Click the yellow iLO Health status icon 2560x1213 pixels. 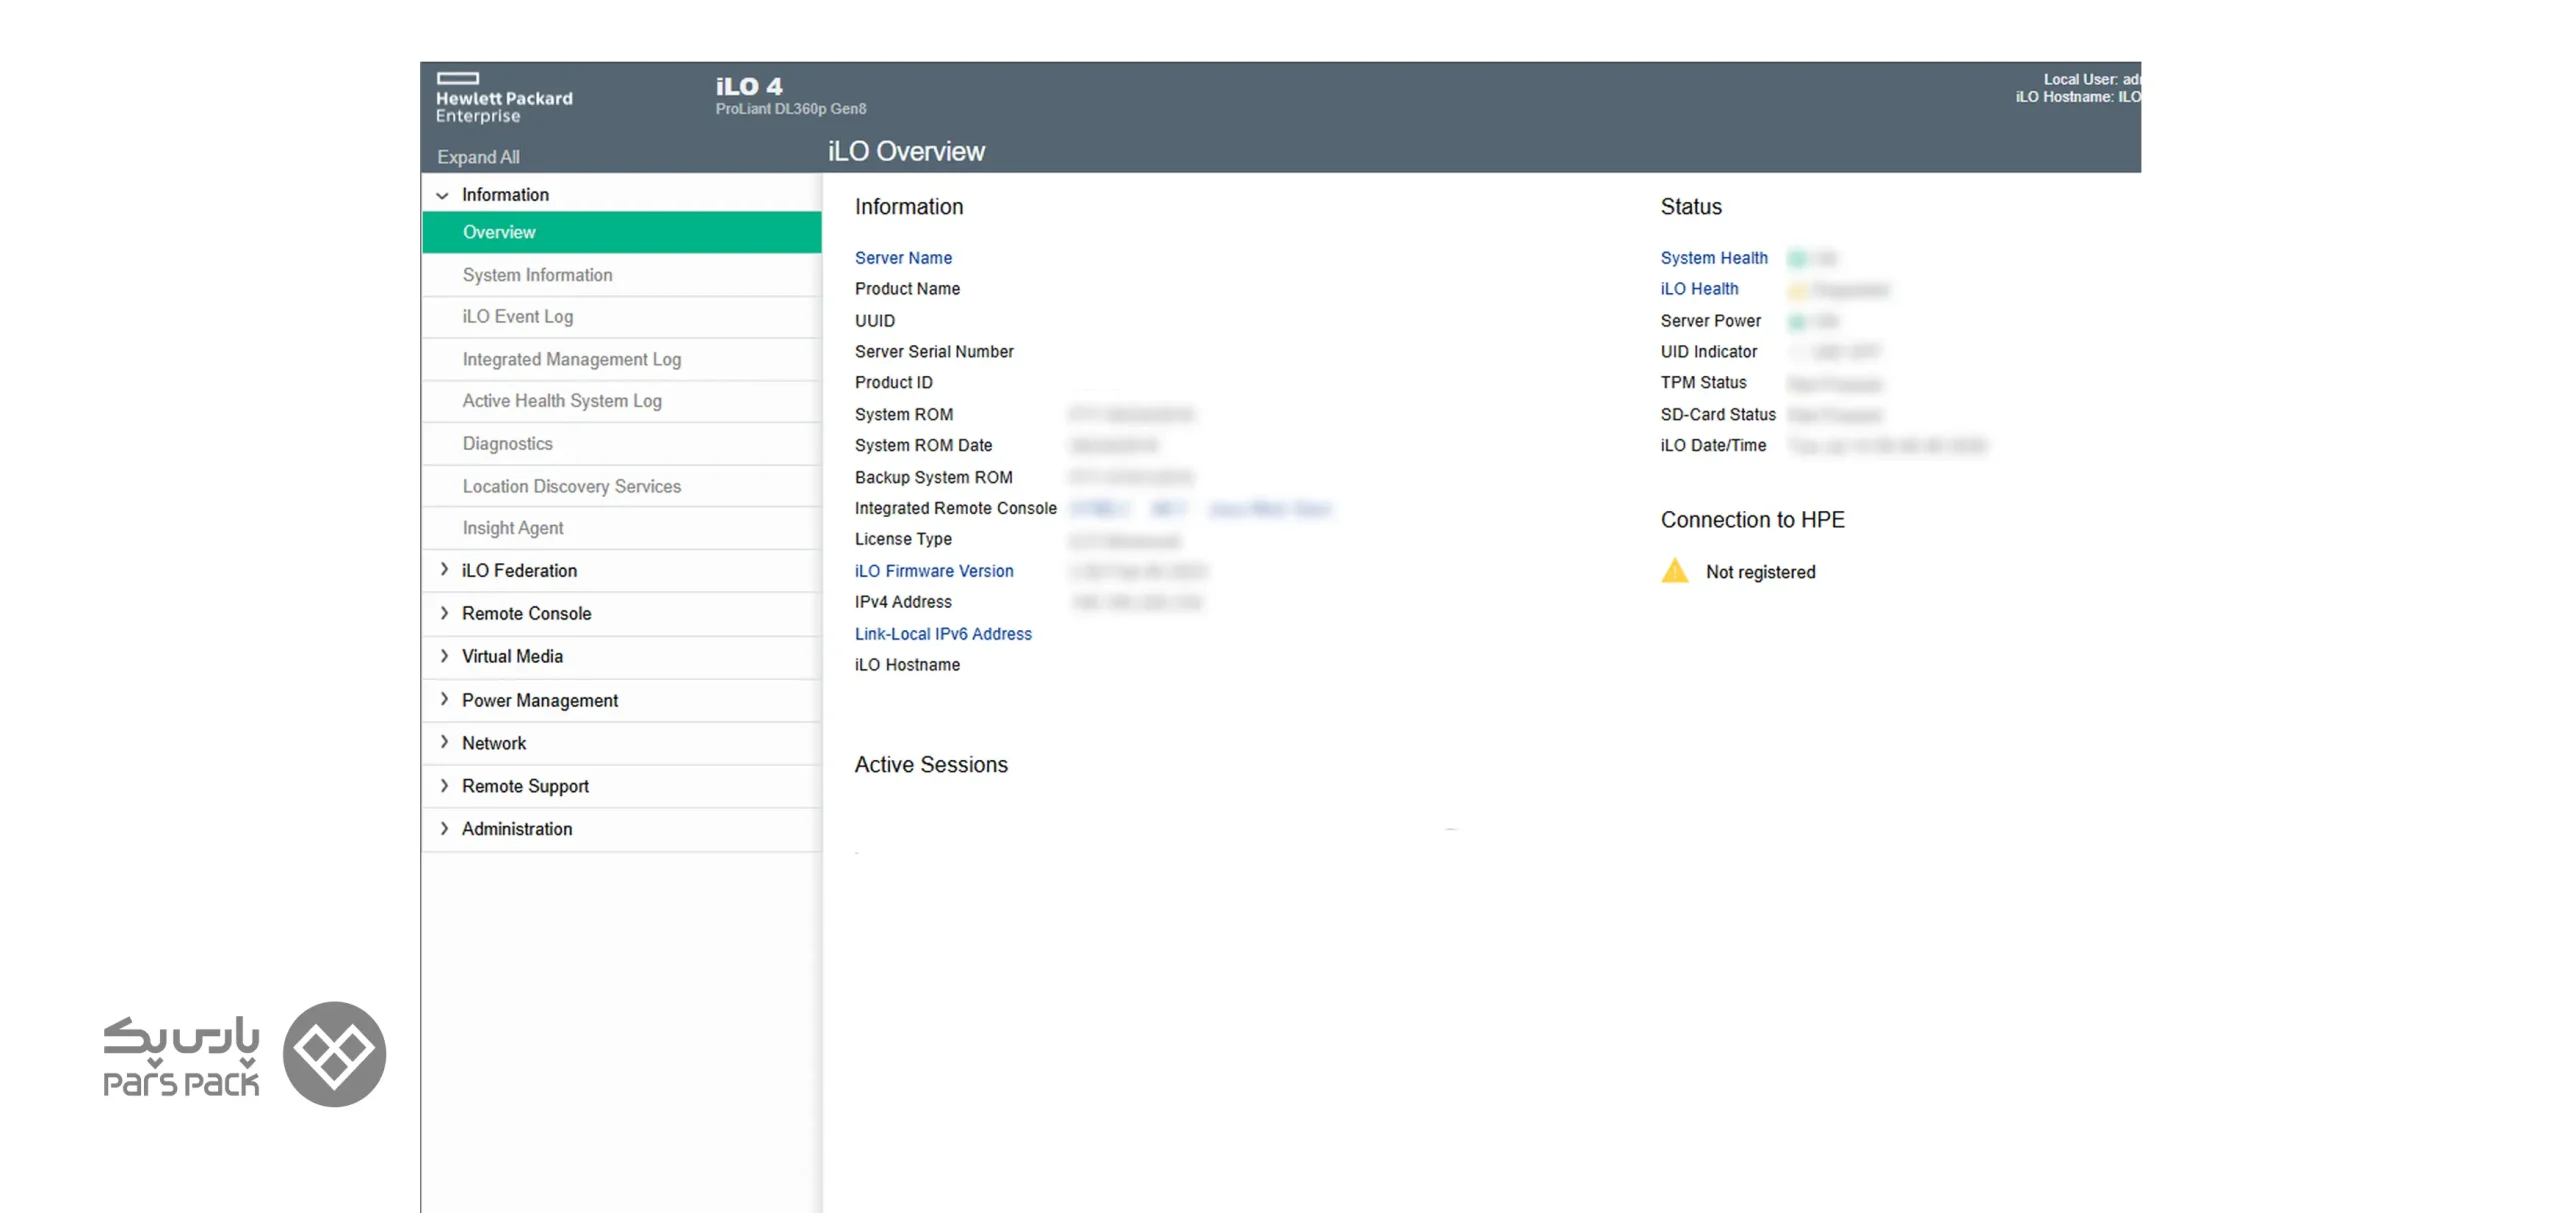(1796, 290)
